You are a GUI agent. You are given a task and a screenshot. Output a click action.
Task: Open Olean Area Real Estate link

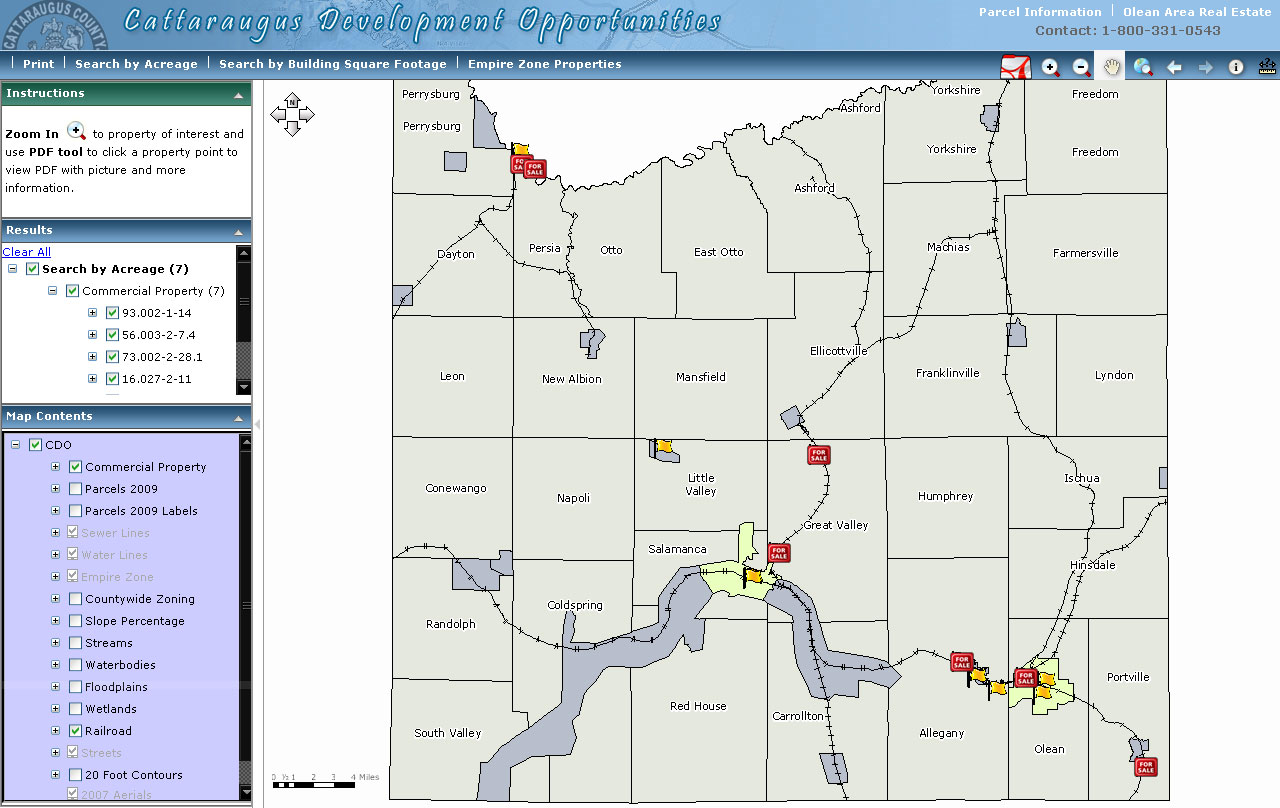tap(1196, 12)
